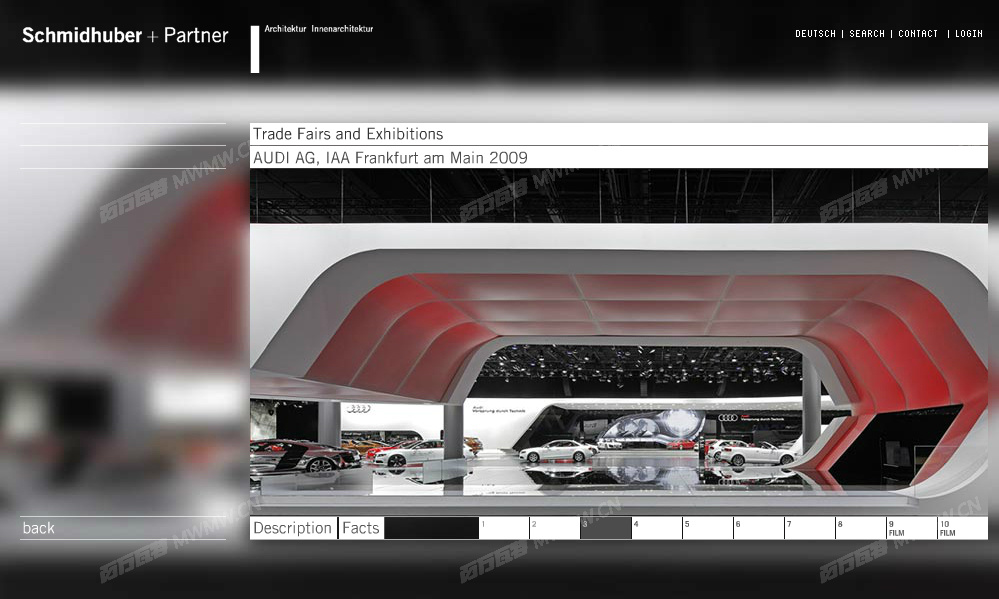Play slot 10 FILM

(963, 528)
